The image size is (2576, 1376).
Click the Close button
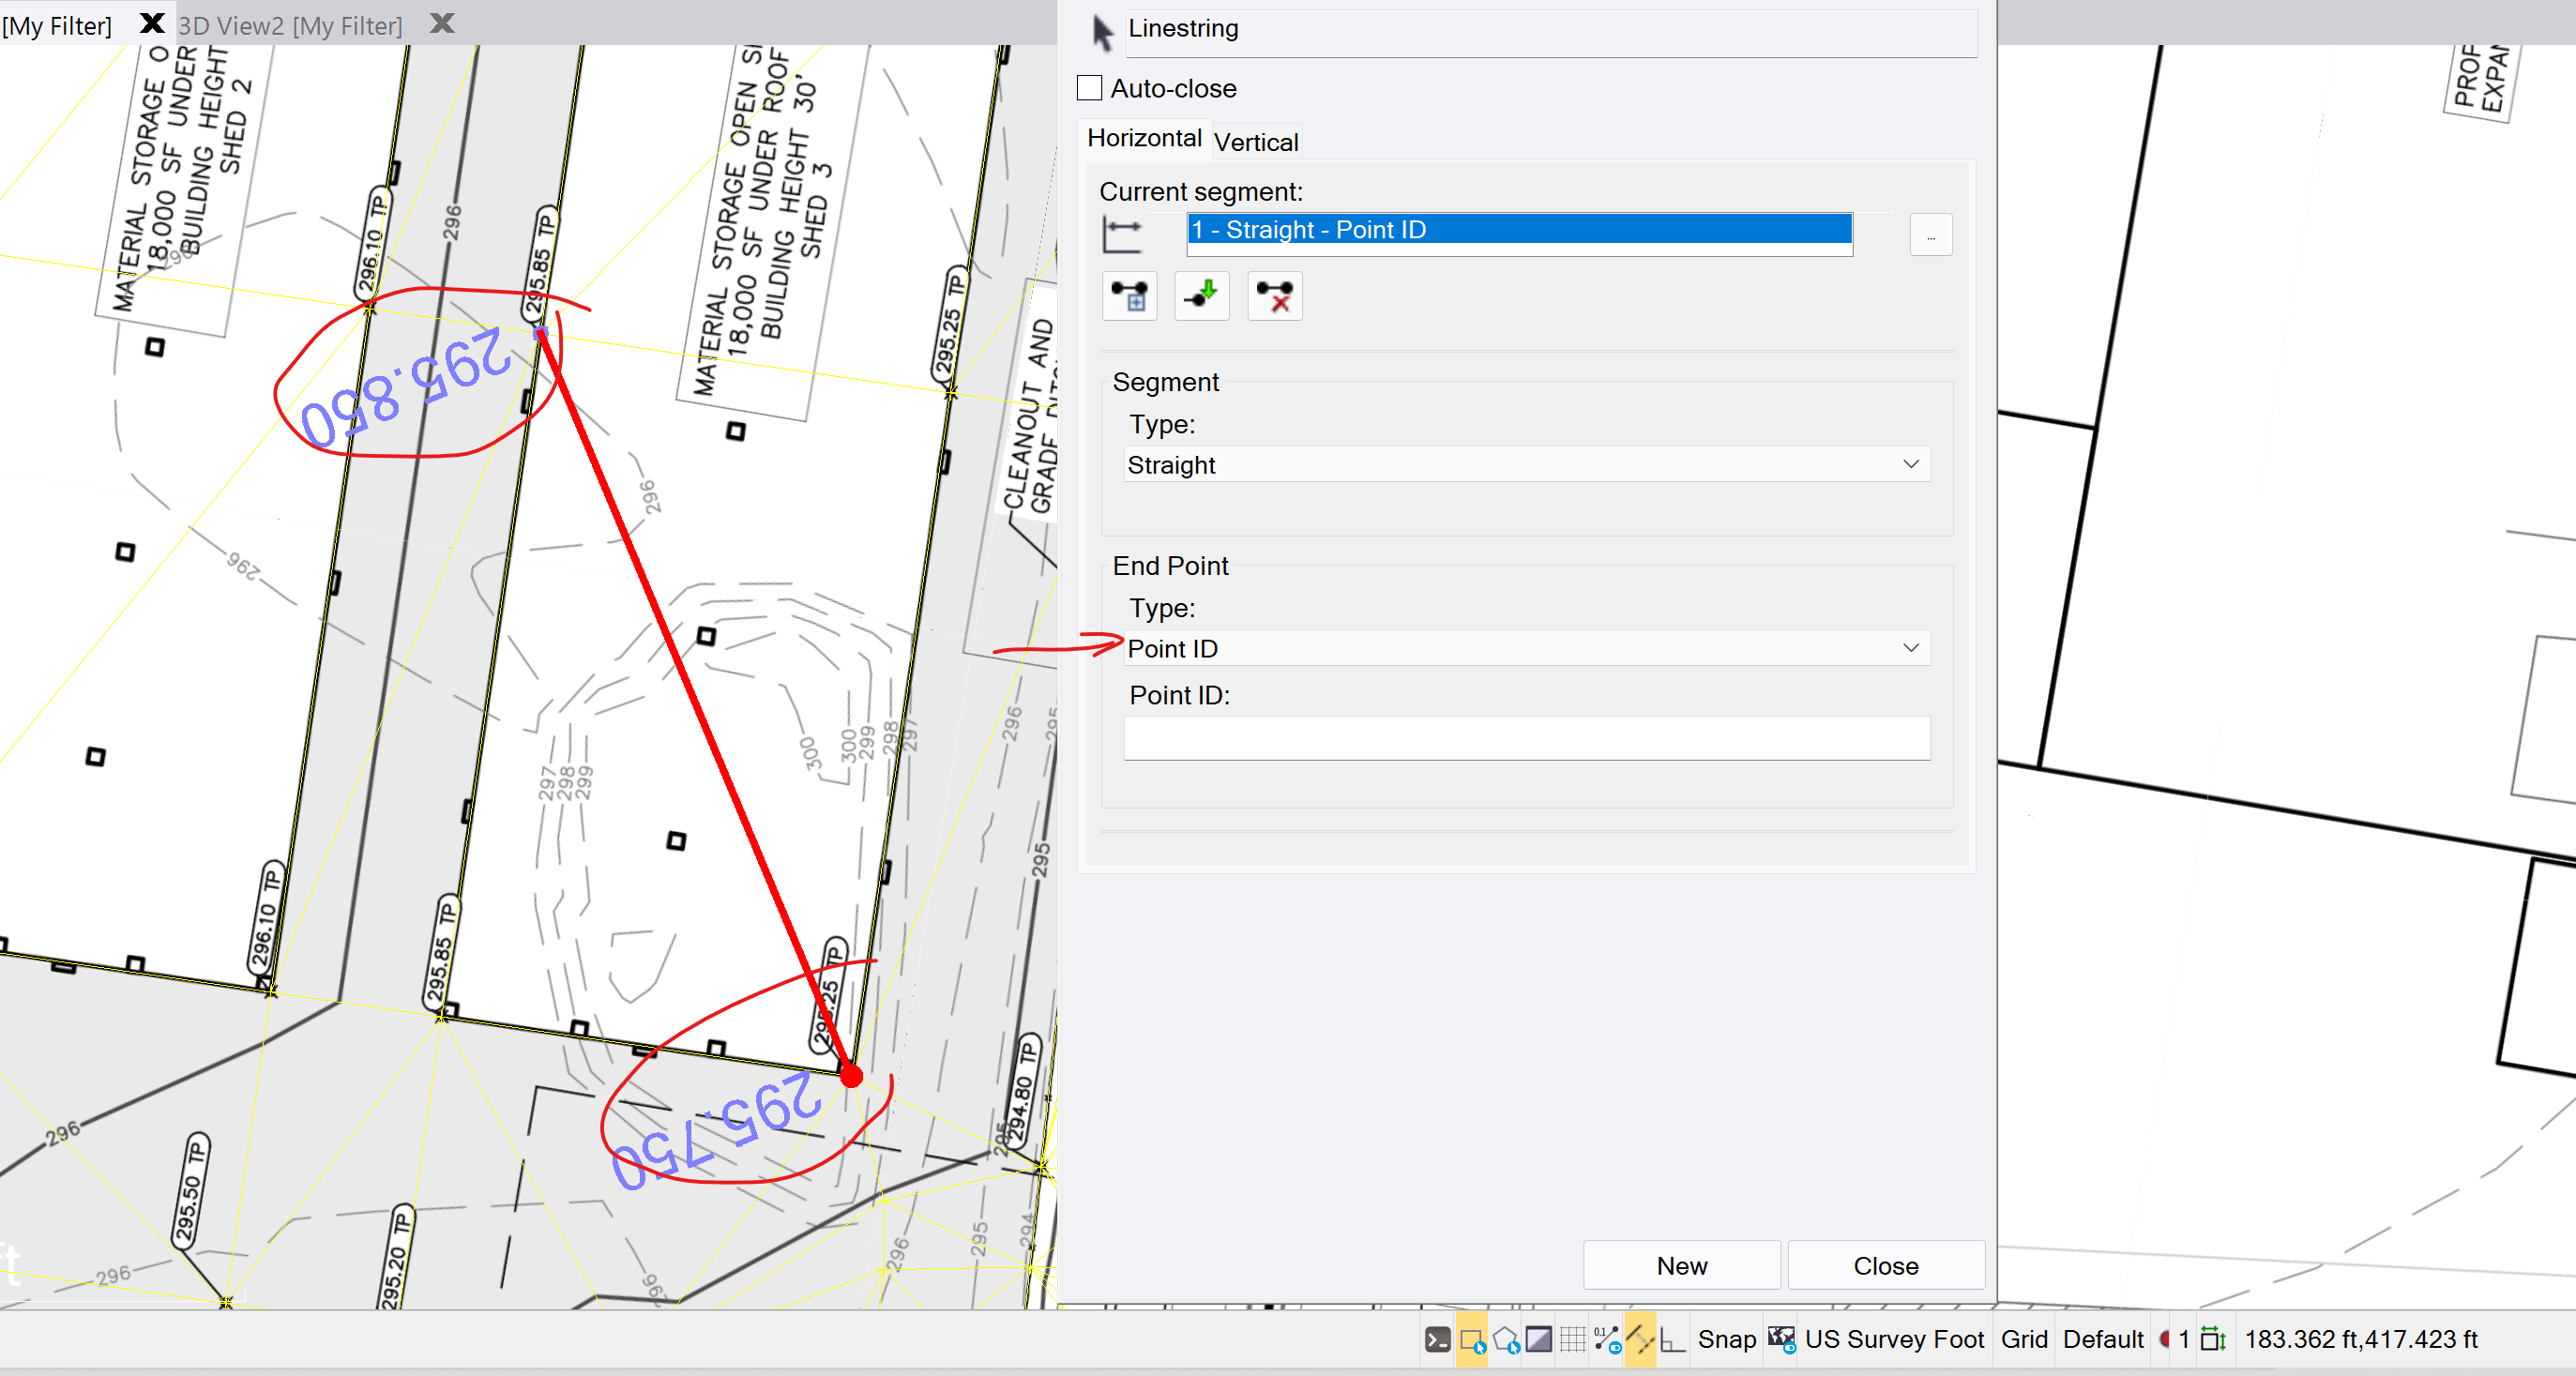(x=1886, y=1264)
